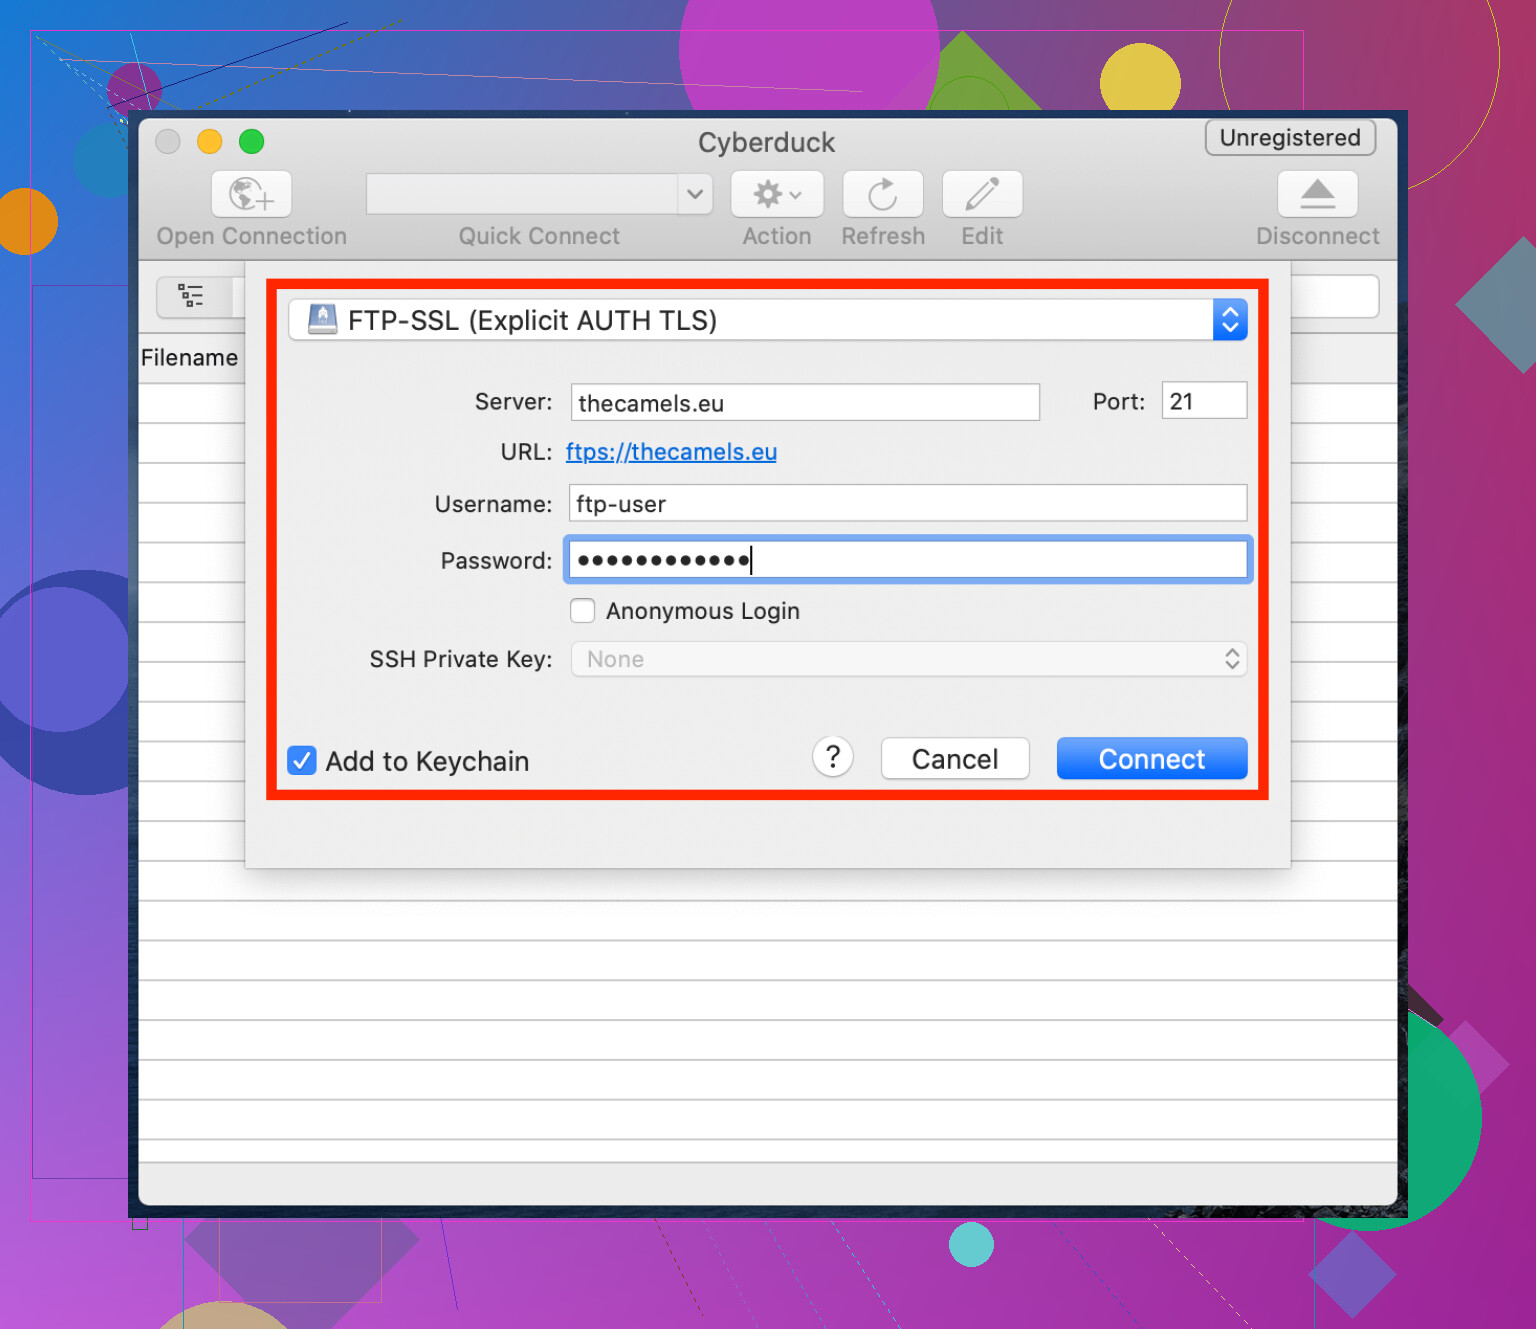Click the Refresh toolbar icon
The height and width of the screenshot is (1329, 1536).
click(x=883, y=194)
